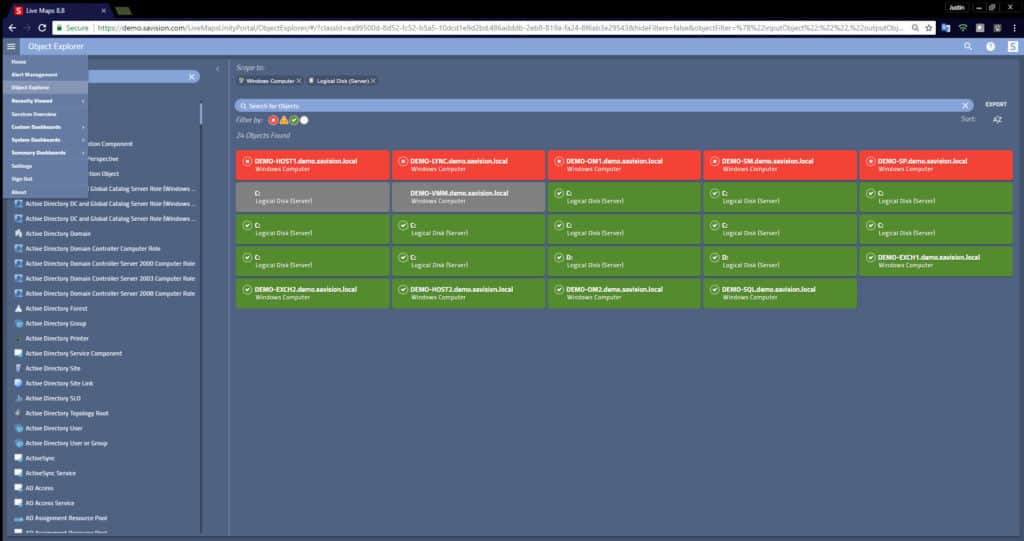This screenshot has height=541, width=1024.
Task: Open Home from navigation menu
Action: click(19, 62)
